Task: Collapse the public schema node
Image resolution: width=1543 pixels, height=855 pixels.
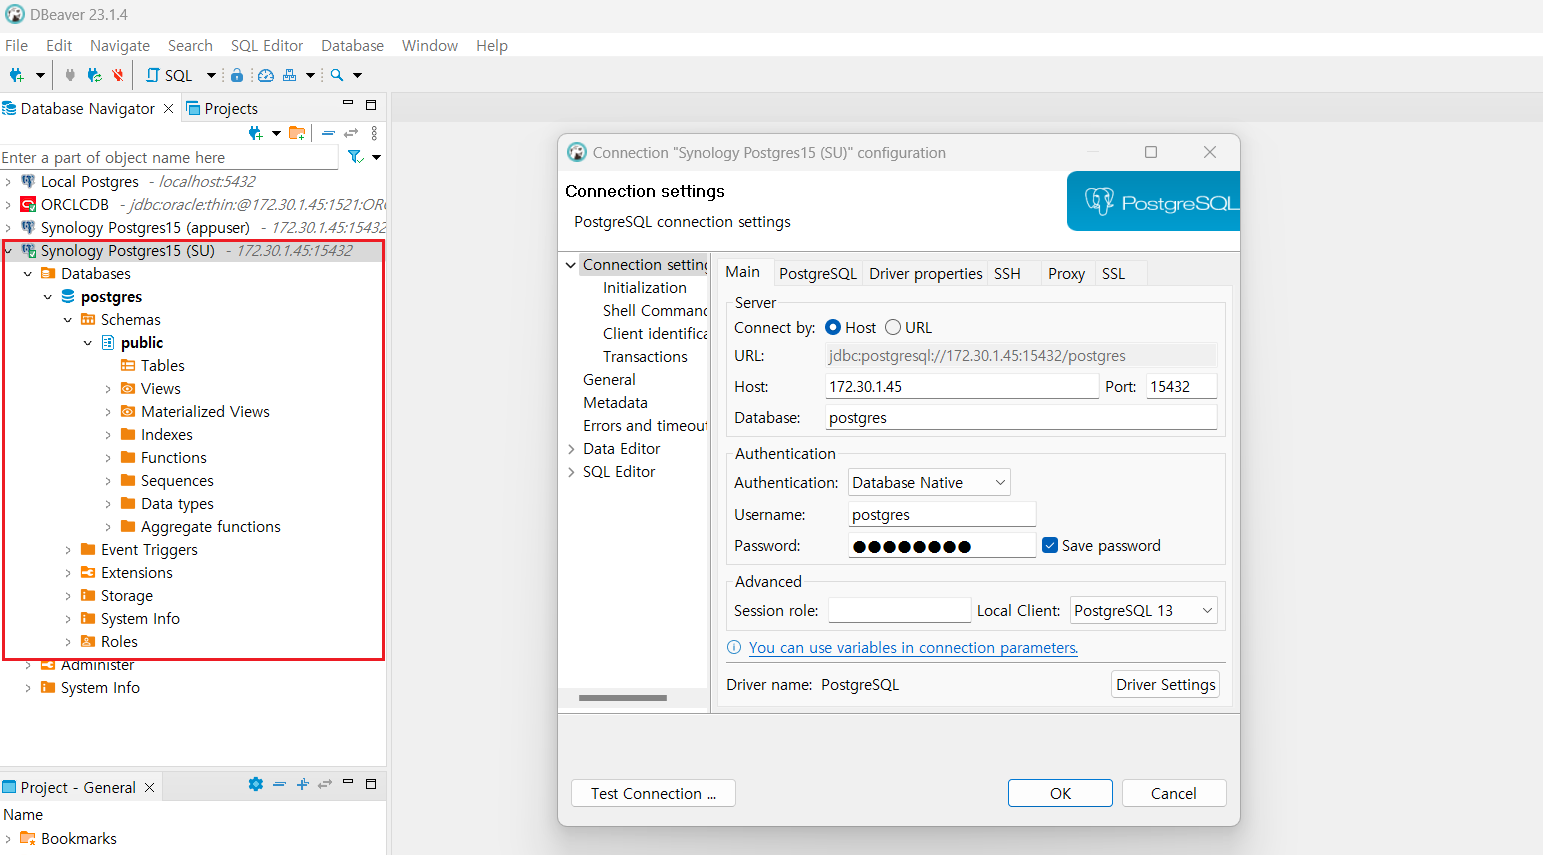Action: click(88, 343)
